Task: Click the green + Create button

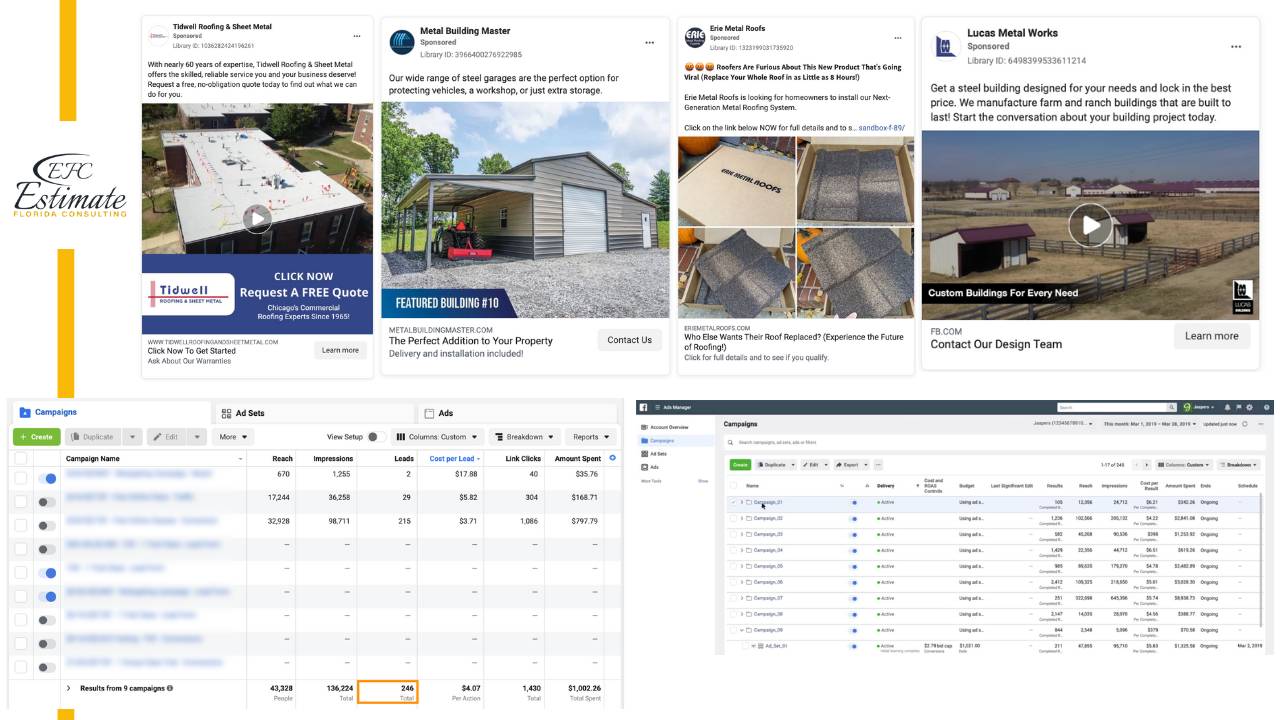Action: click(36, 437)
